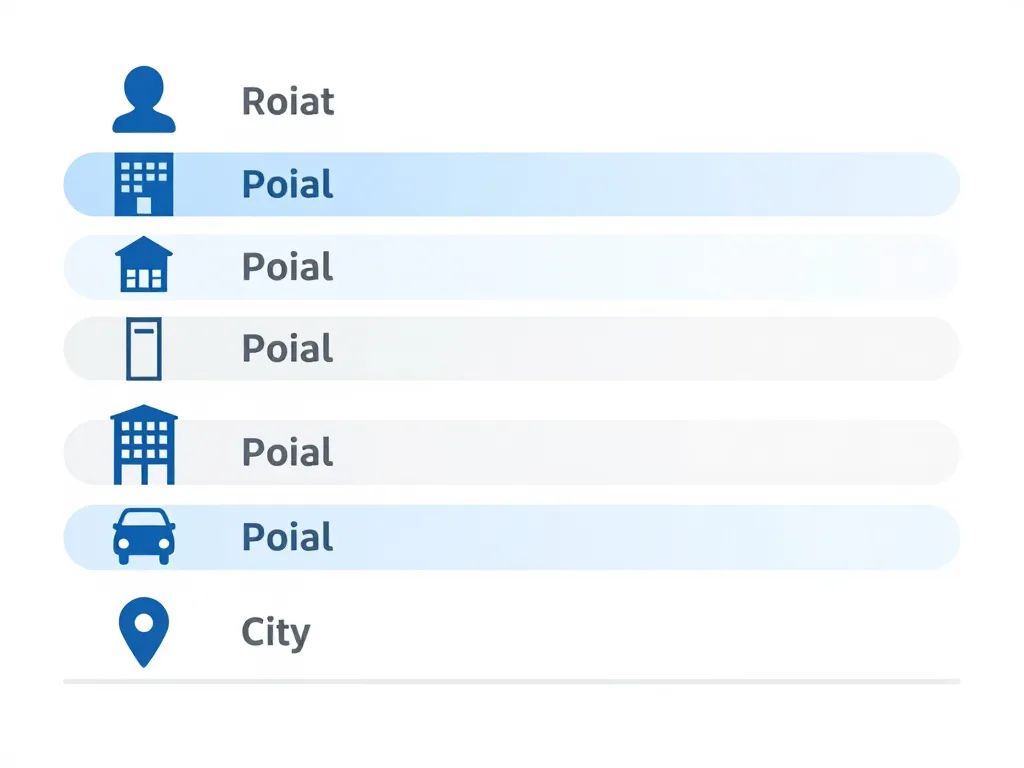Screen dimensions: 1024x768
Task: Select the office building icon with grid windows
Action: 145,184
